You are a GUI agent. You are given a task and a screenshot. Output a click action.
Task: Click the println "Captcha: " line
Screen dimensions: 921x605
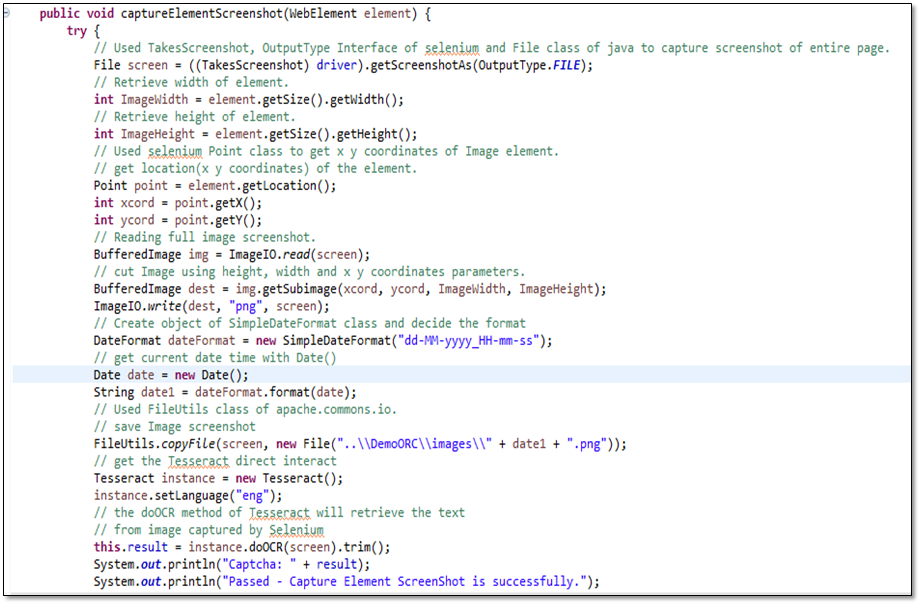(x=232, y=564)
